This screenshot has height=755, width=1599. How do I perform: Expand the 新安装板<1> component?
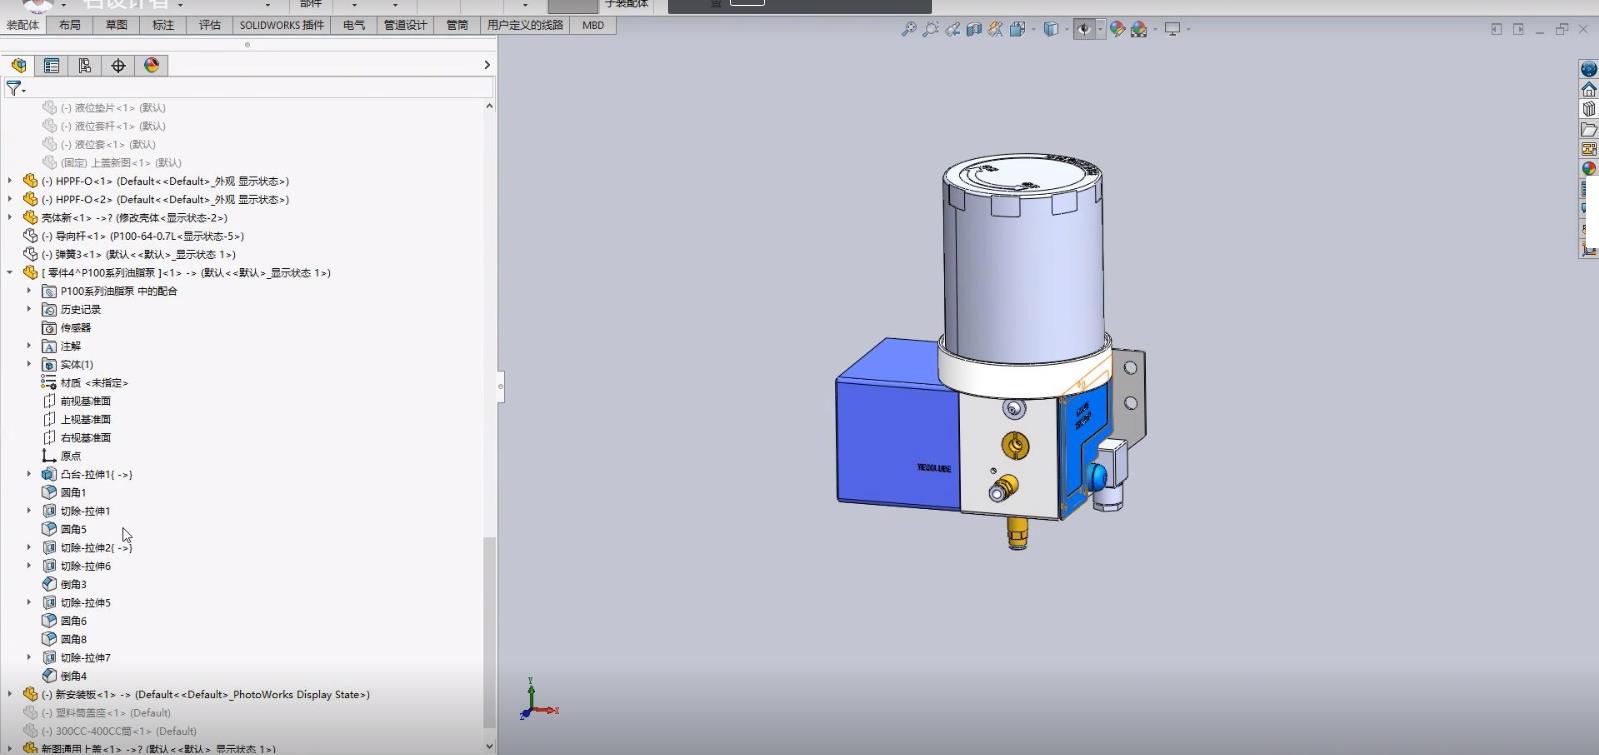(10, 694)
